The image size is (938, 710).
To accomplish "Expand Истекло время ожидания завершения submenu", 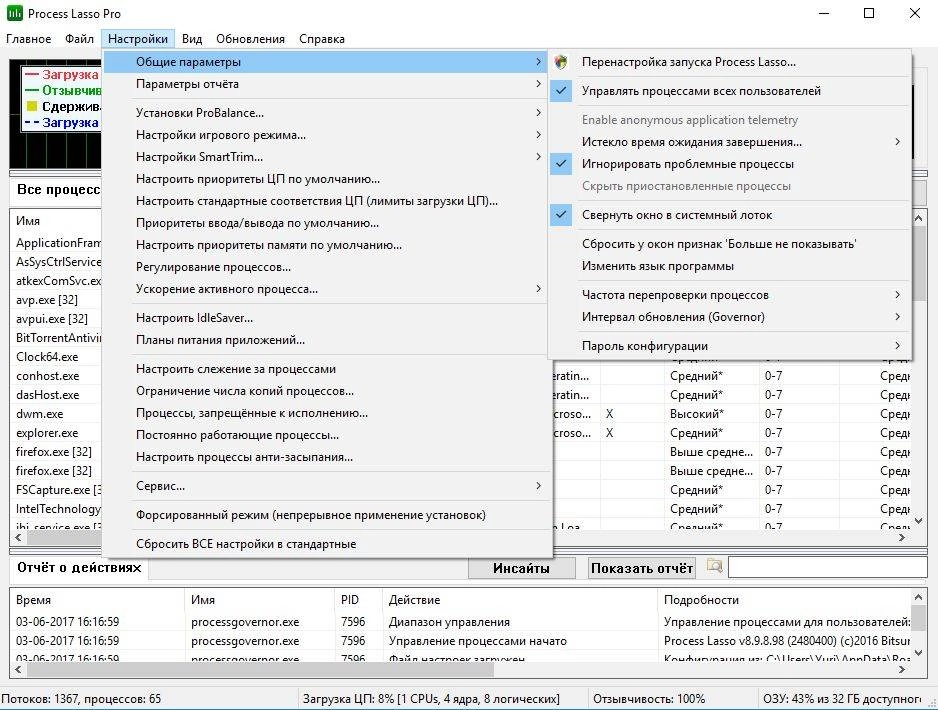I will [x=729, y=142].
